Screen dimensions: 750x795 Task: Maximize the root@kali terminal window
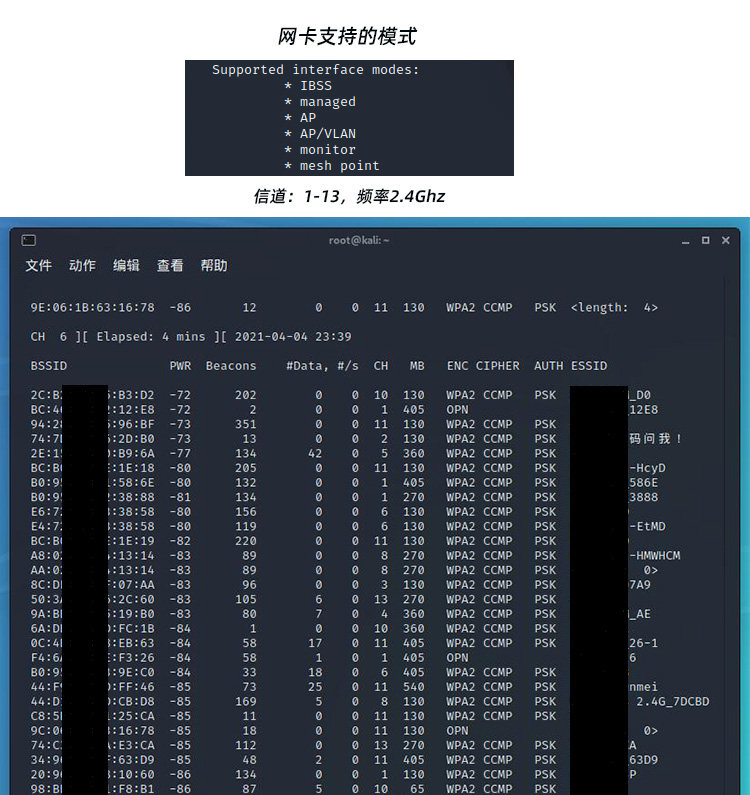[x=705, y=240]
